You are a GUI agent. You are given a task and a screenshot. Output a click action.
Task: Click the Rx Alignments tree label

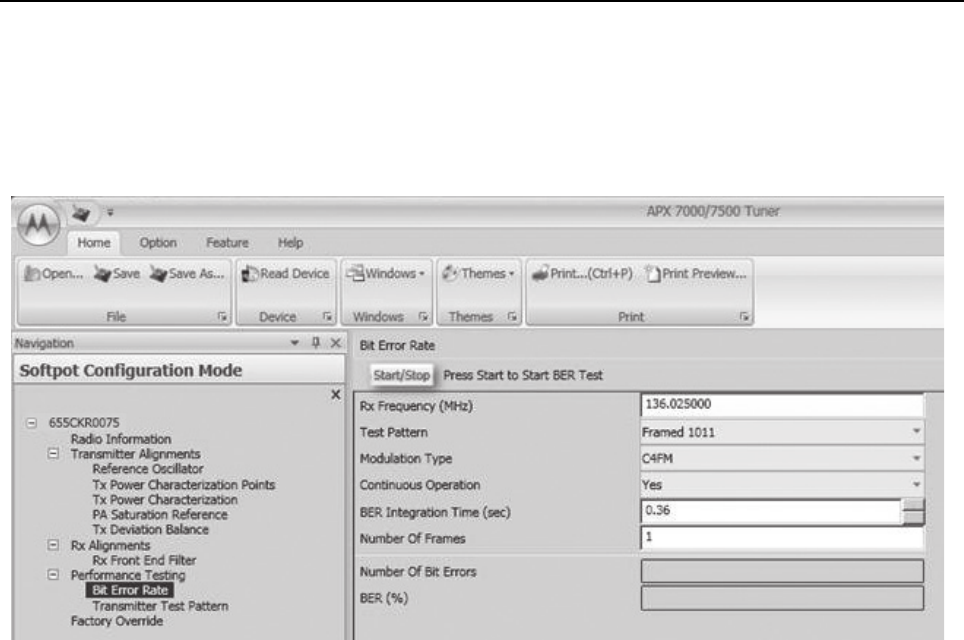(x=110, y=545)
